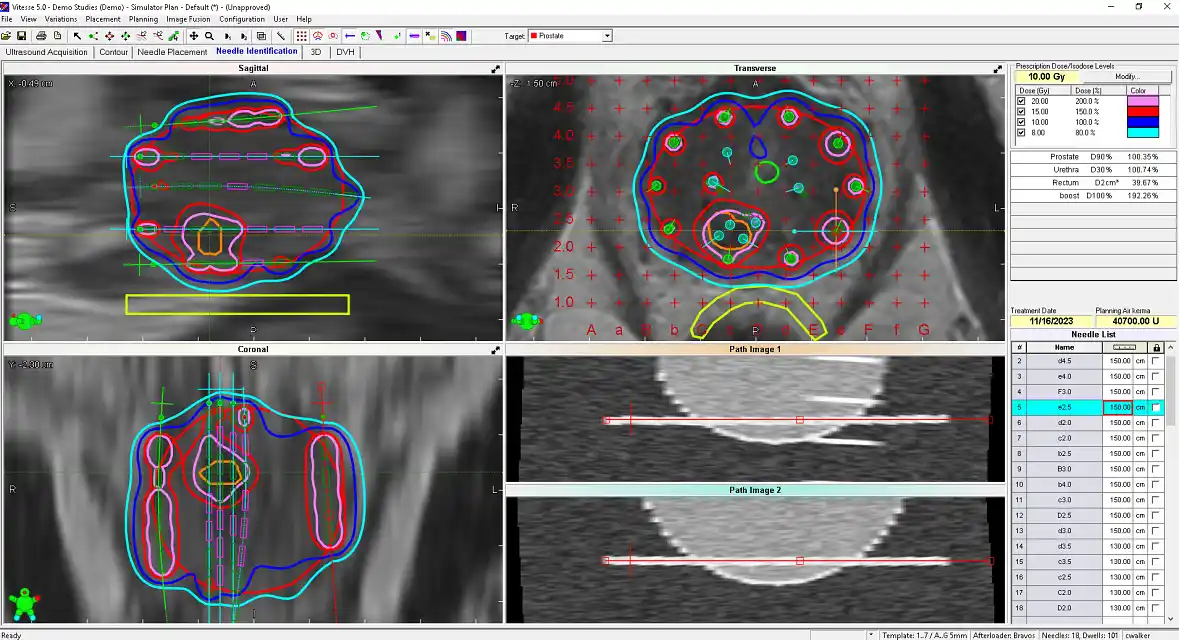Open the Needle Placement tab

[x=172, y=52]
